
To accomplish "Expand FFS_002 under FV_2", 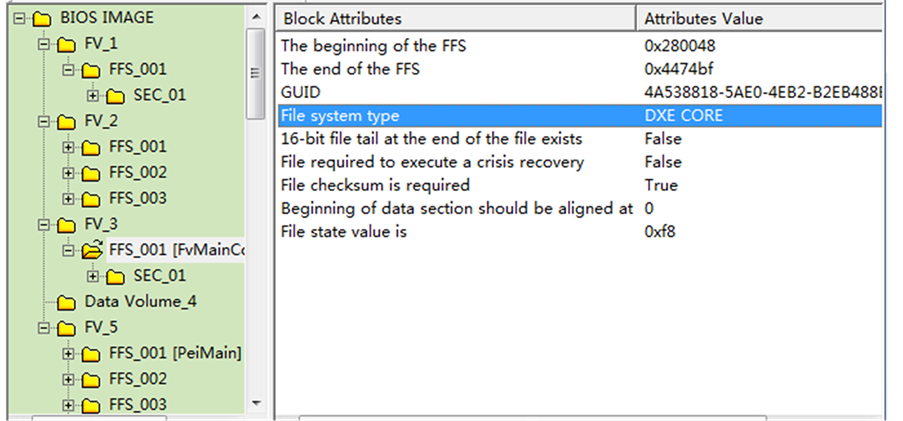I will point(68,173).
